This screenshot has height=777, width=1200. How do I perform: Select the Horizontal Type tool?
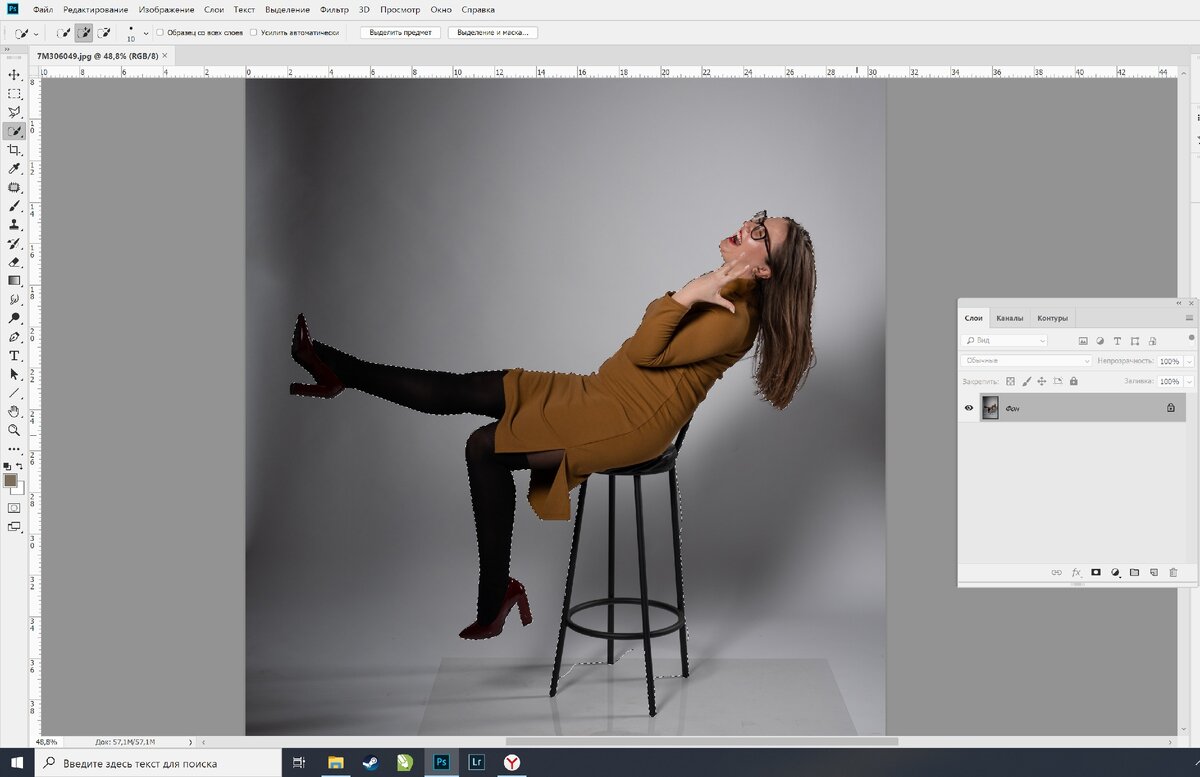pos(14,355)
